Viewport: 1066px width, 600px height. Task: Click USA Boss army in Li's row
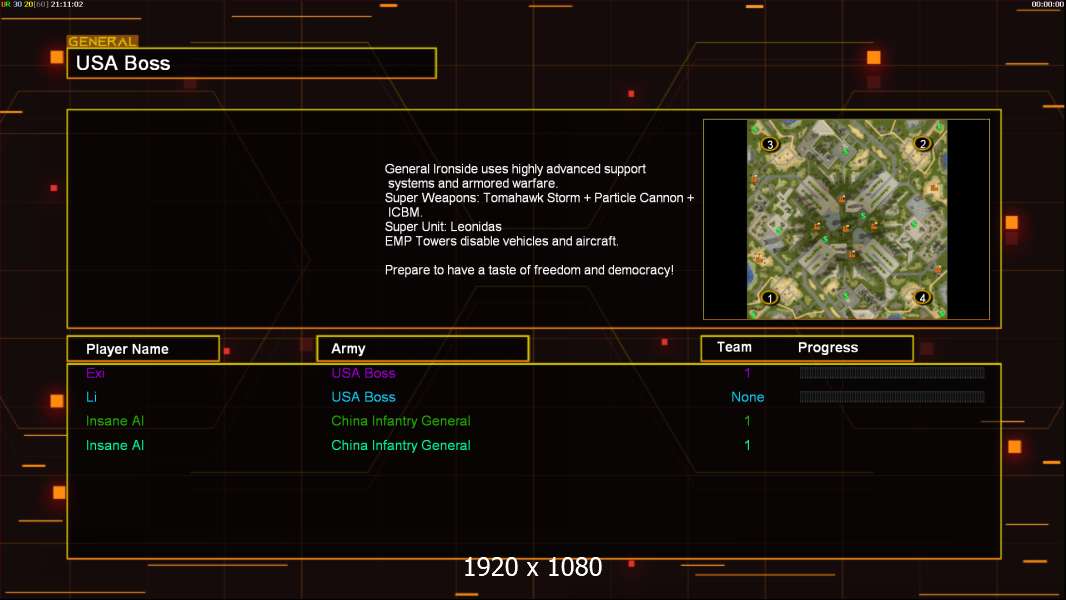click(363, 397)
